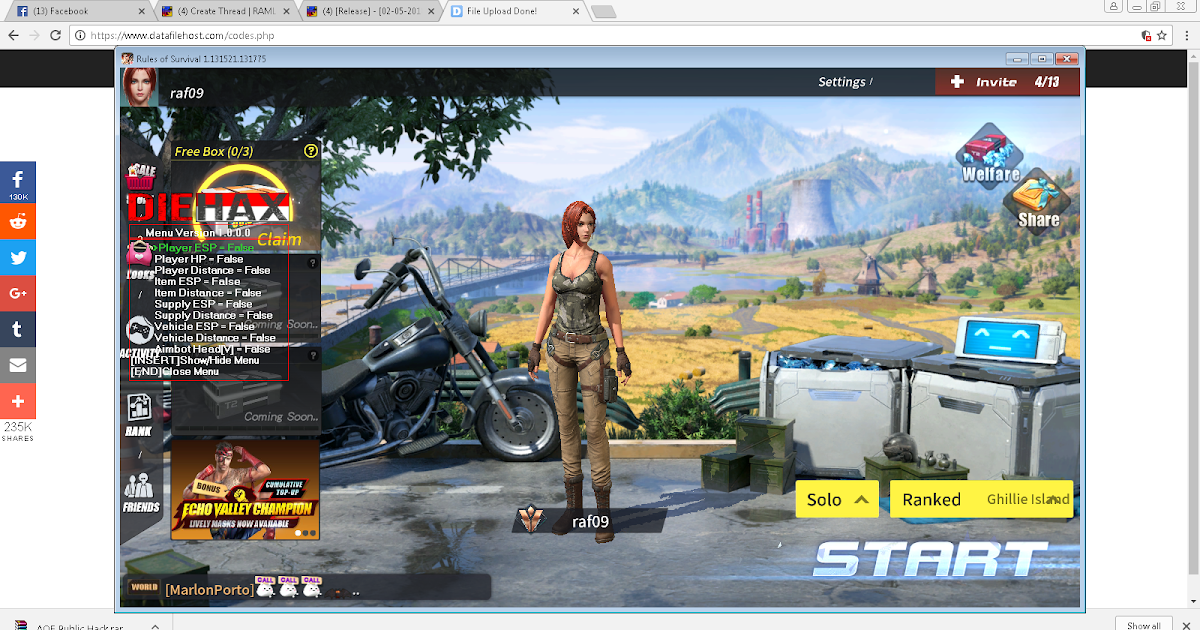Click the Free Box (0/3) title
The height and width of the screenshot is (630, 1200).
point(214,152)
